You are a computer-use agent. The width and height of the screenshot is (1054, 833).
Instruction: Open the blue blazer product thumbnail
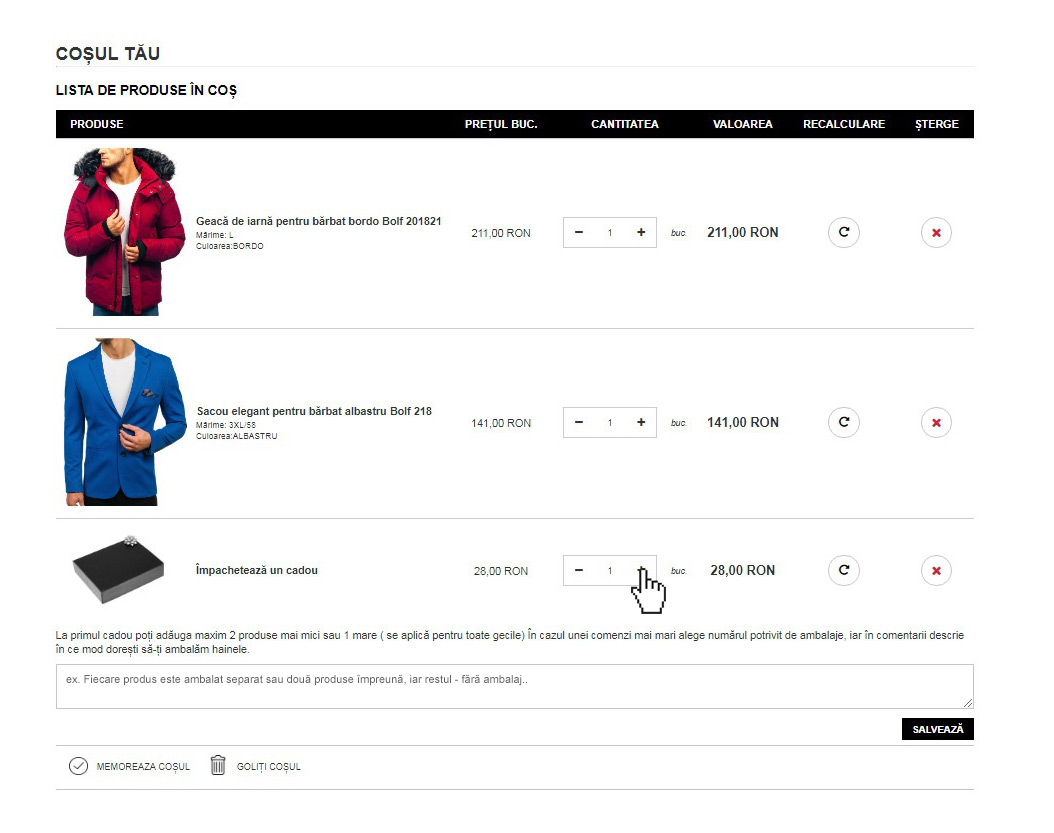tap(123, 422)
